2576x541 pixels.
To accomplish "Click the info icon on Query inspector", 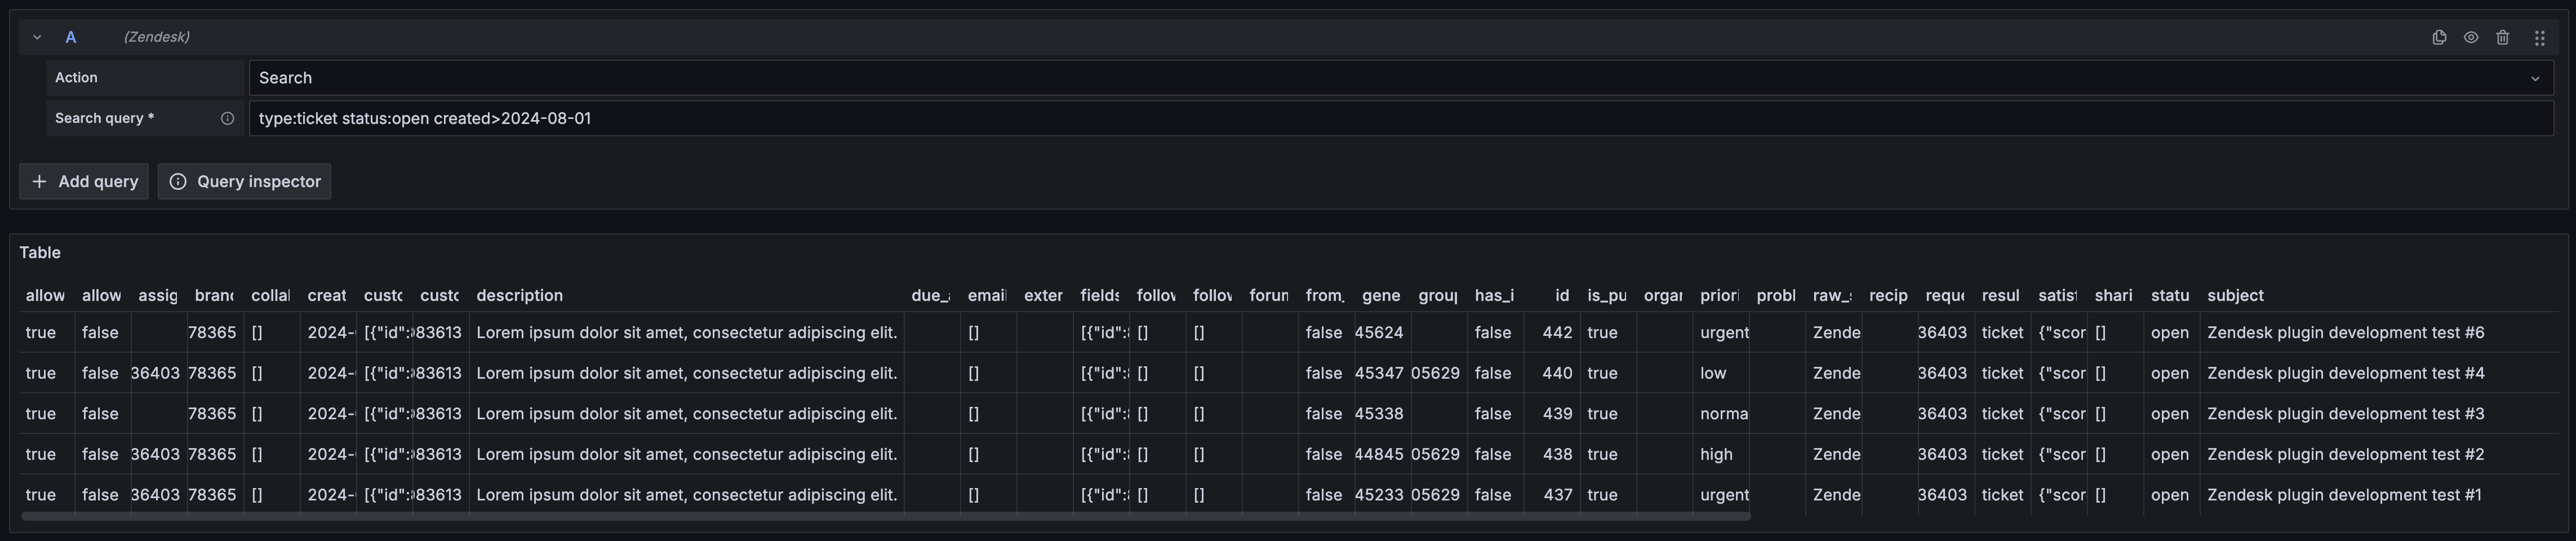I will click(x=178, y=181).
